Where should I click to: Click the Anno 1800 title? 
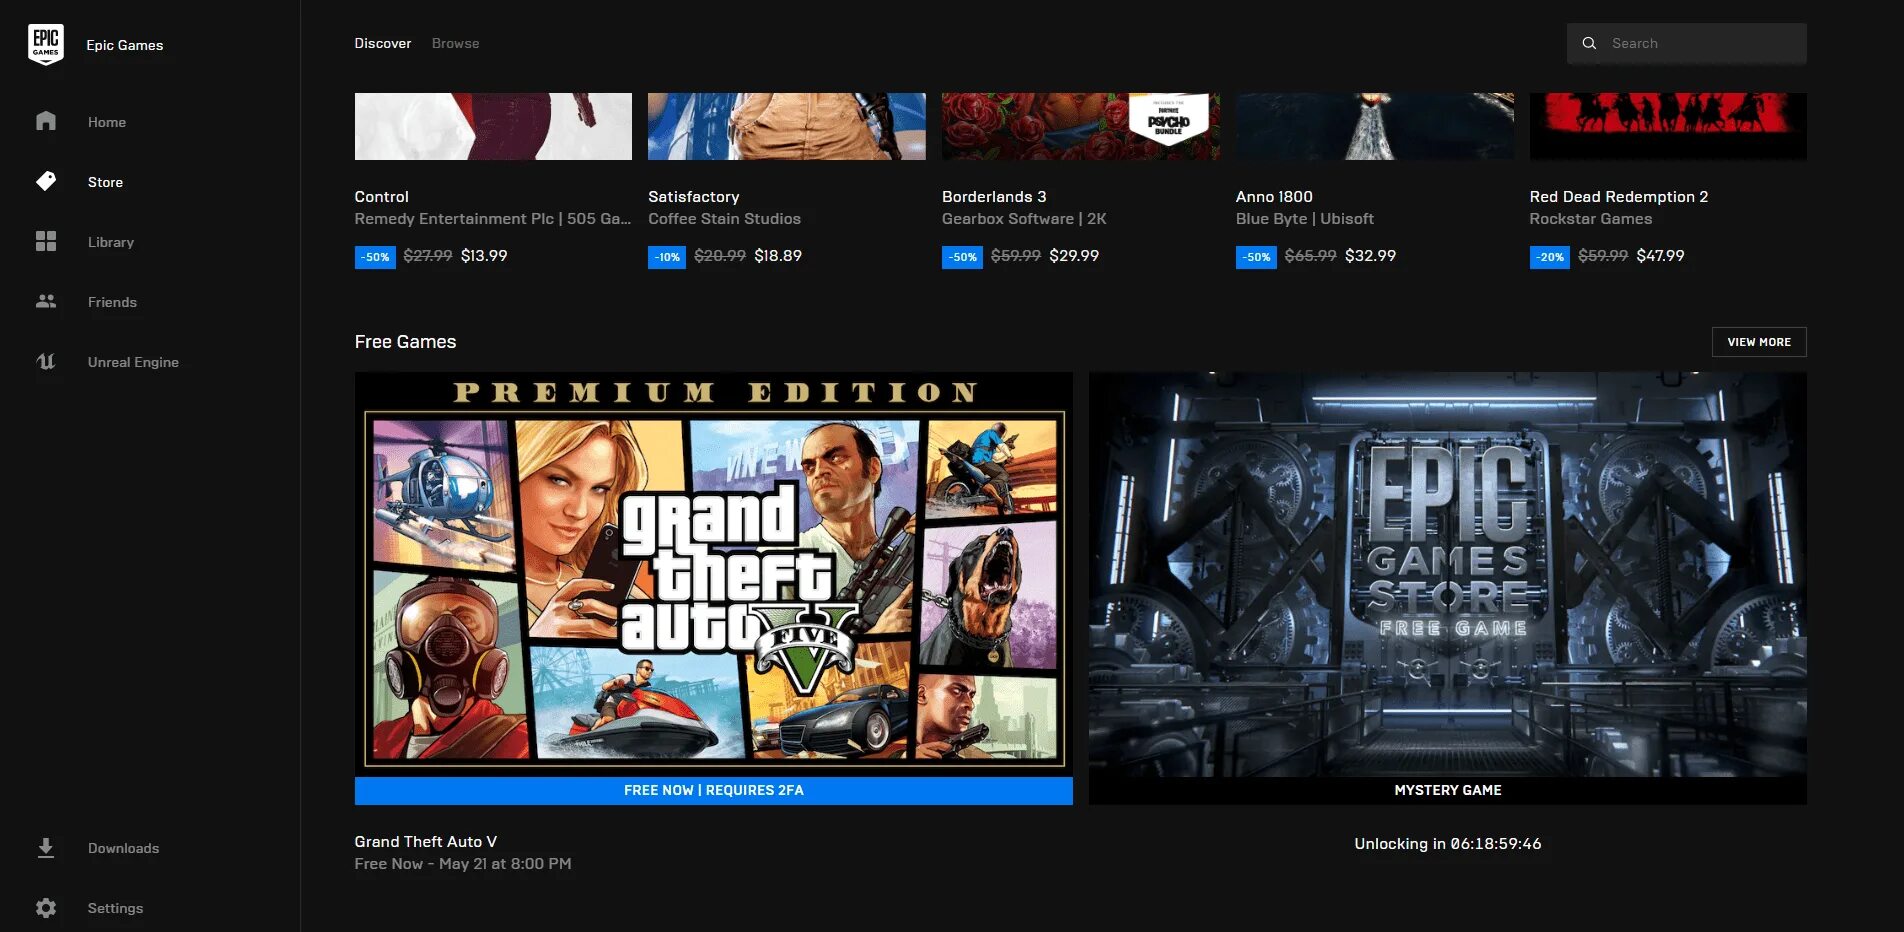(1274, 196)
